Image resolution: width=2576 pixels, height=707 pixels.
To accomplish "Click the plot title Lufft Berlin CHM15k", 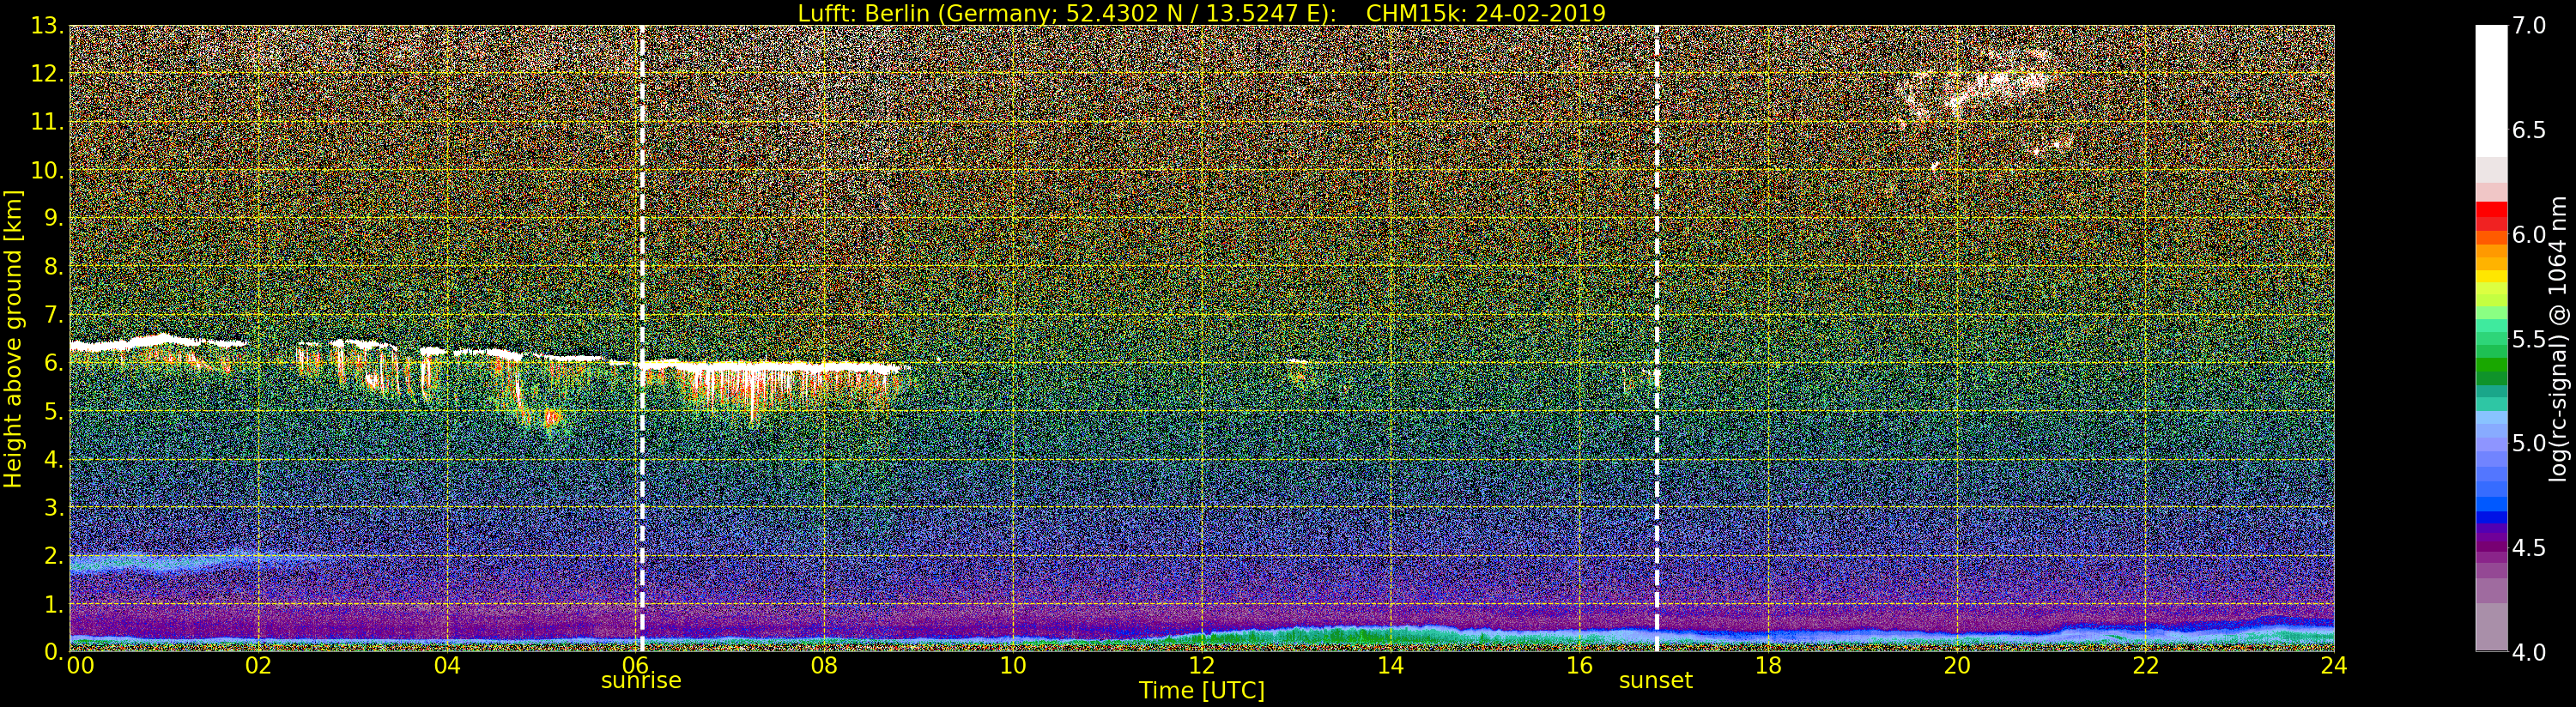I will (x=1201, y=13).
